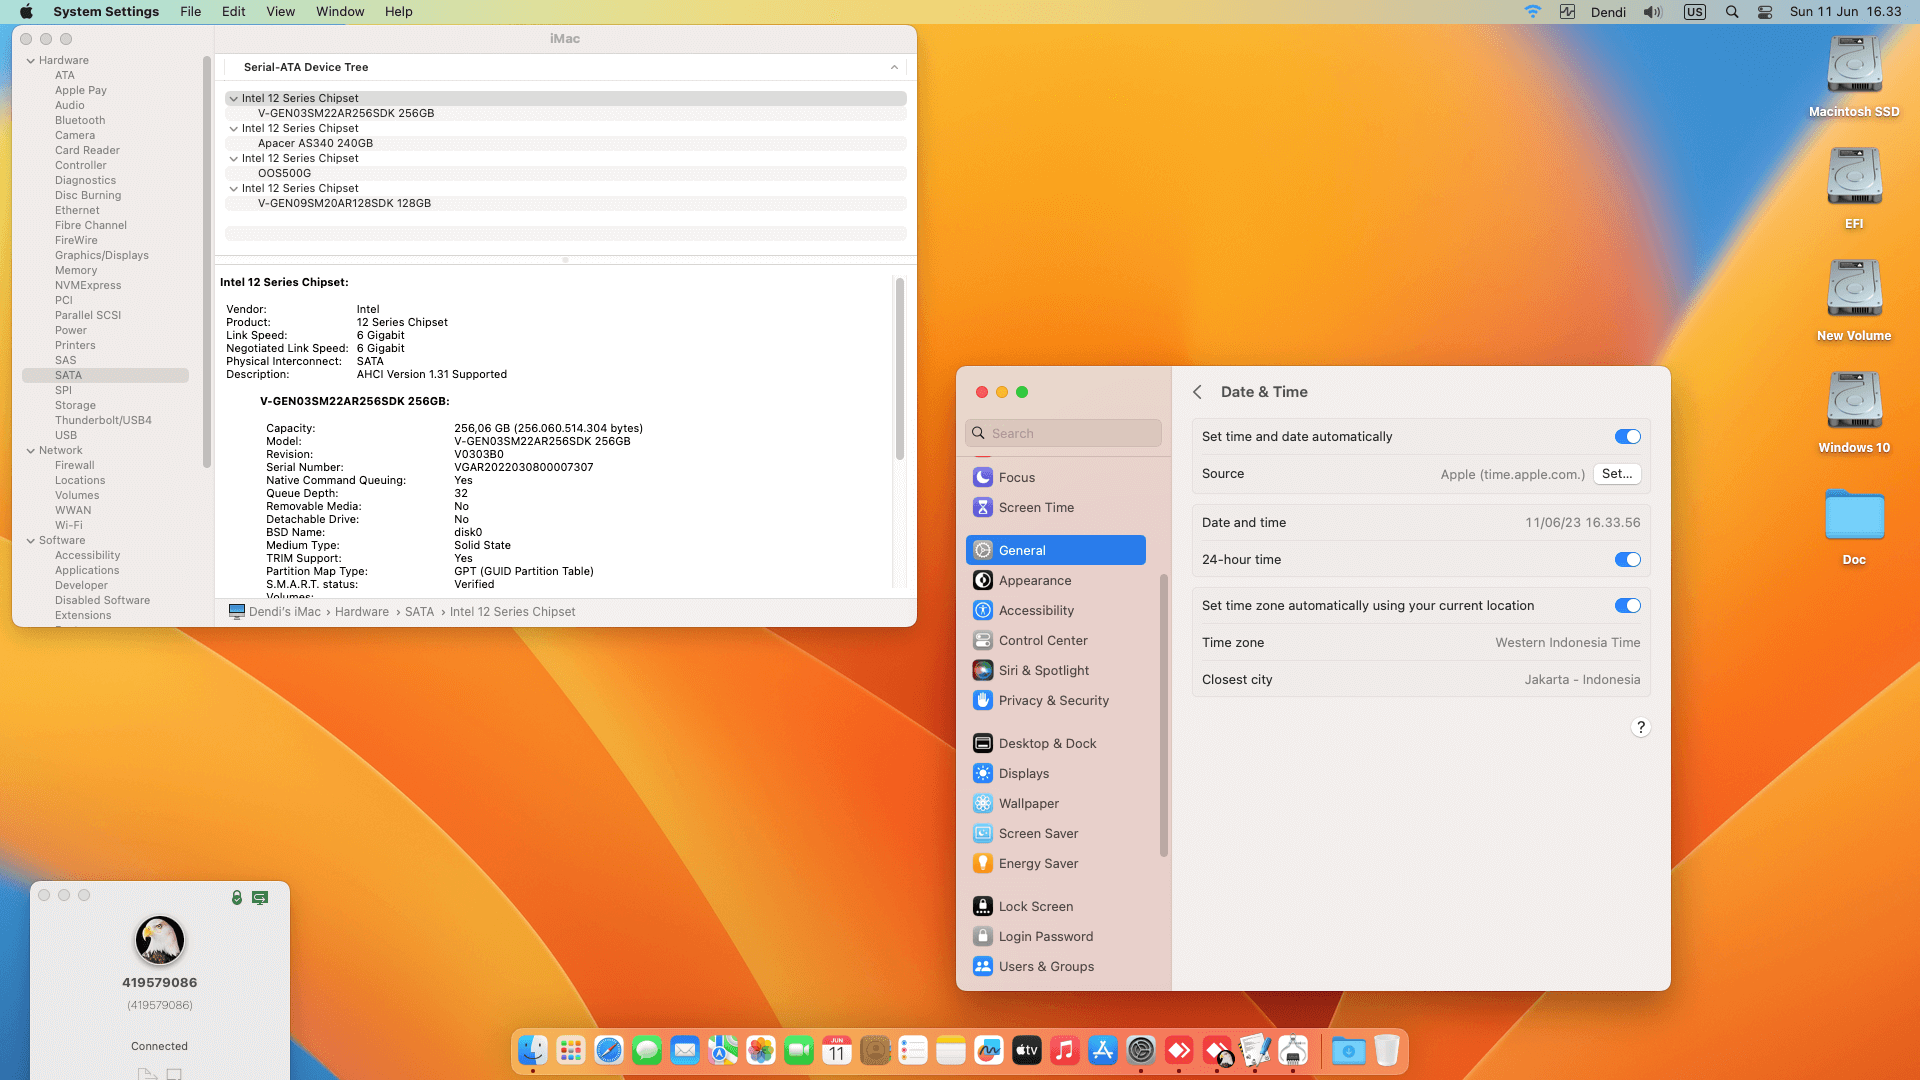Click System Information sidebar scrollbar

(x=207, y=262)
